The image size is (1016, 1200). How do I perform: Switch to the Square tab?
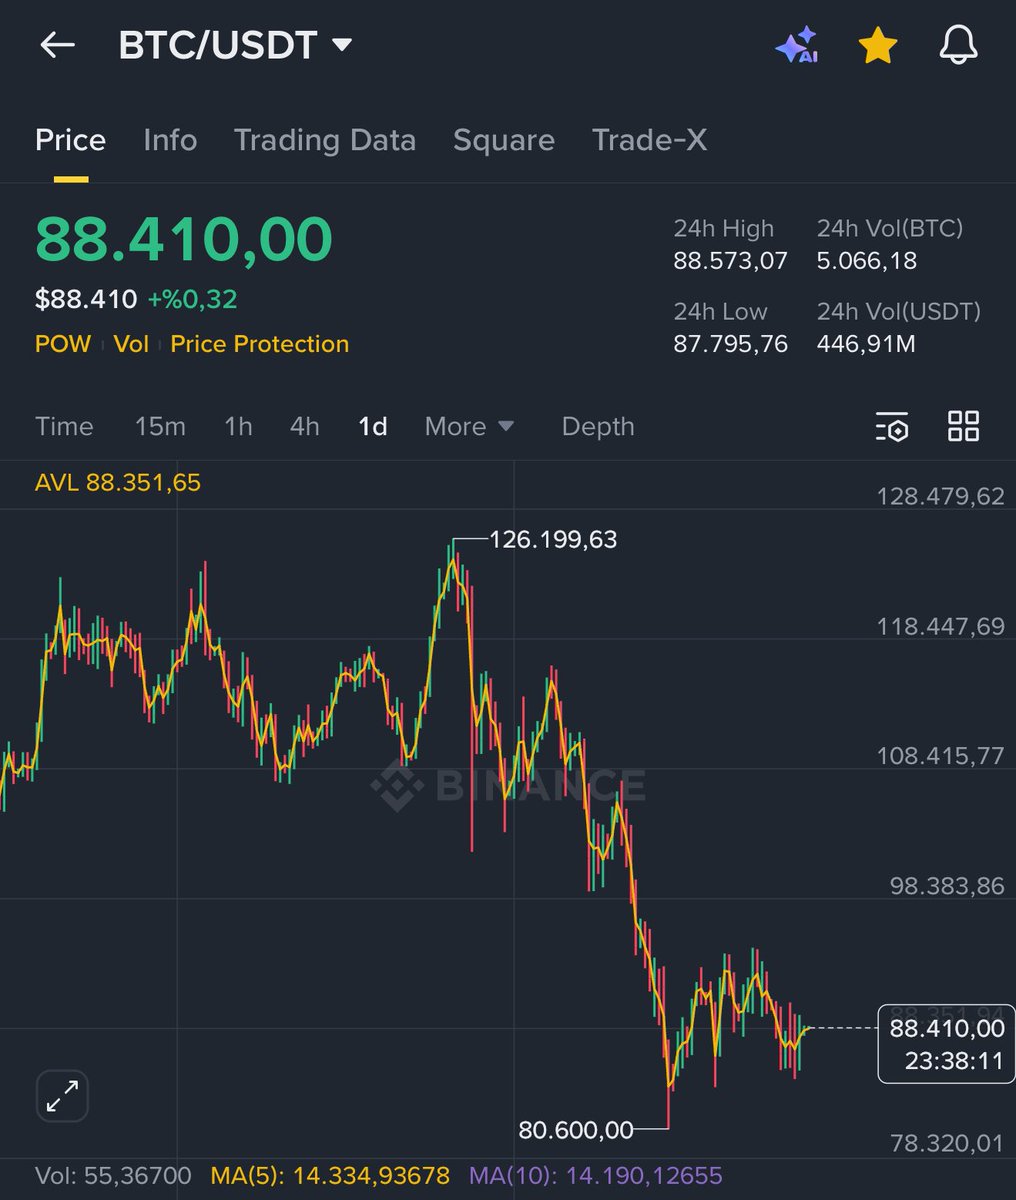(x=504, y=140)
